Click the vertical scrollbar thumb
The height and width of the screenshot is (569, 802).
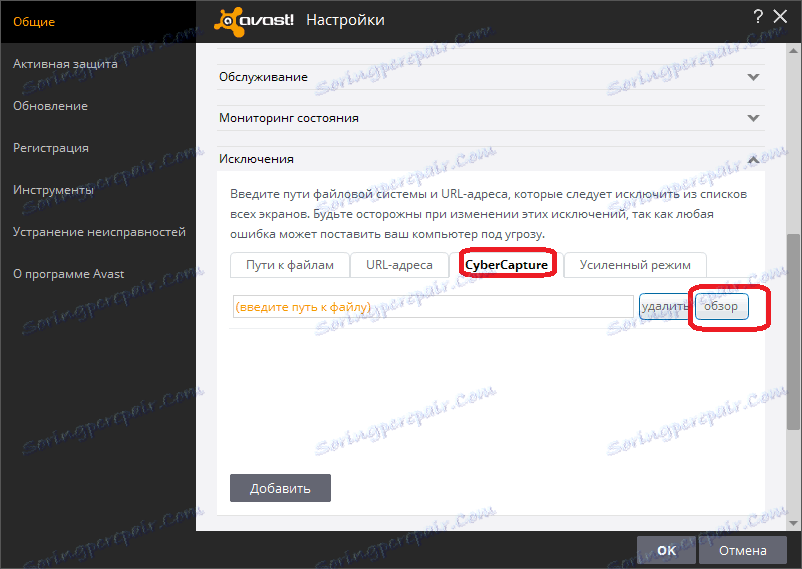[793, 332]
